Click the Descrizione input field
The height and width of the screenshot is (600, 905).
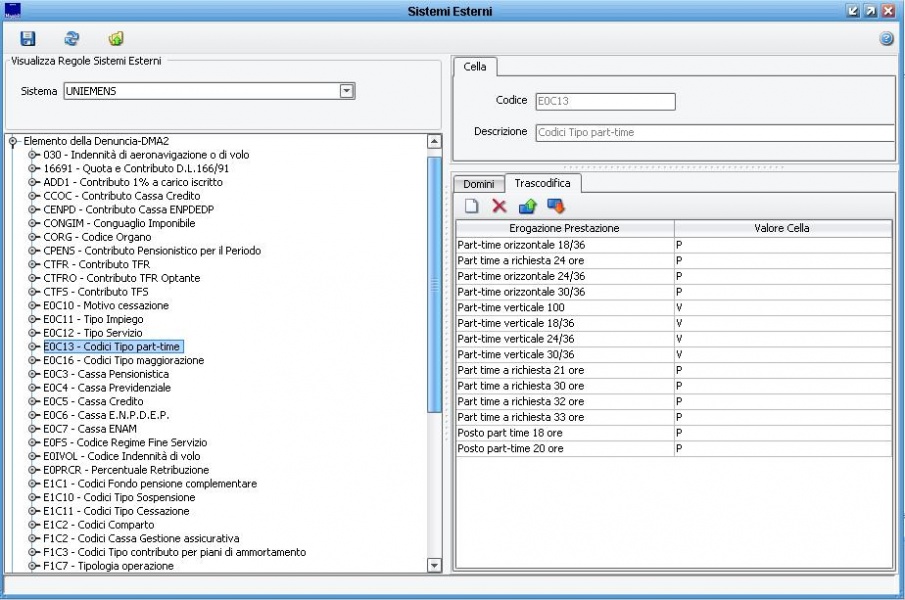714,132
